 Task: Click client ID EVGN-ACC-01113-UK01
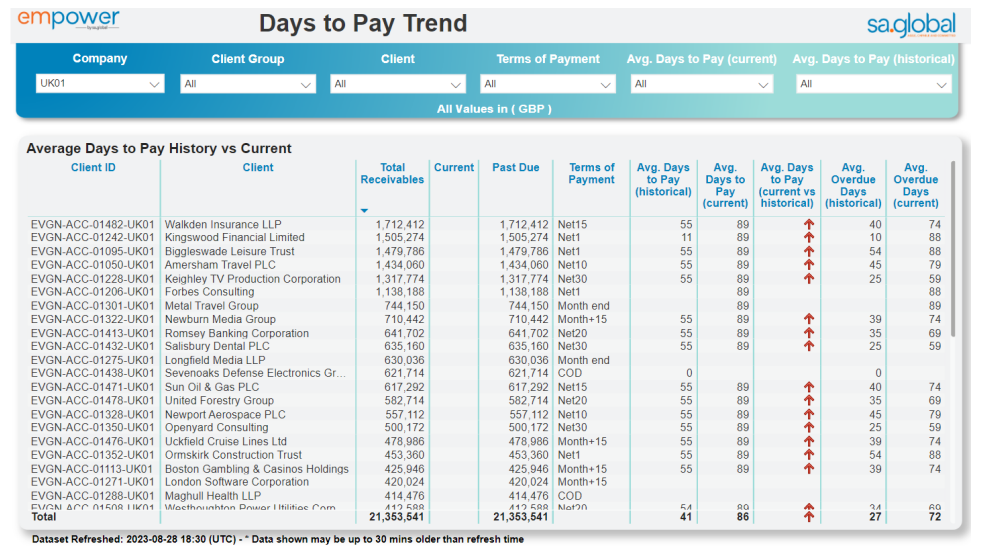pyautogui.click(x=93, y=469)
